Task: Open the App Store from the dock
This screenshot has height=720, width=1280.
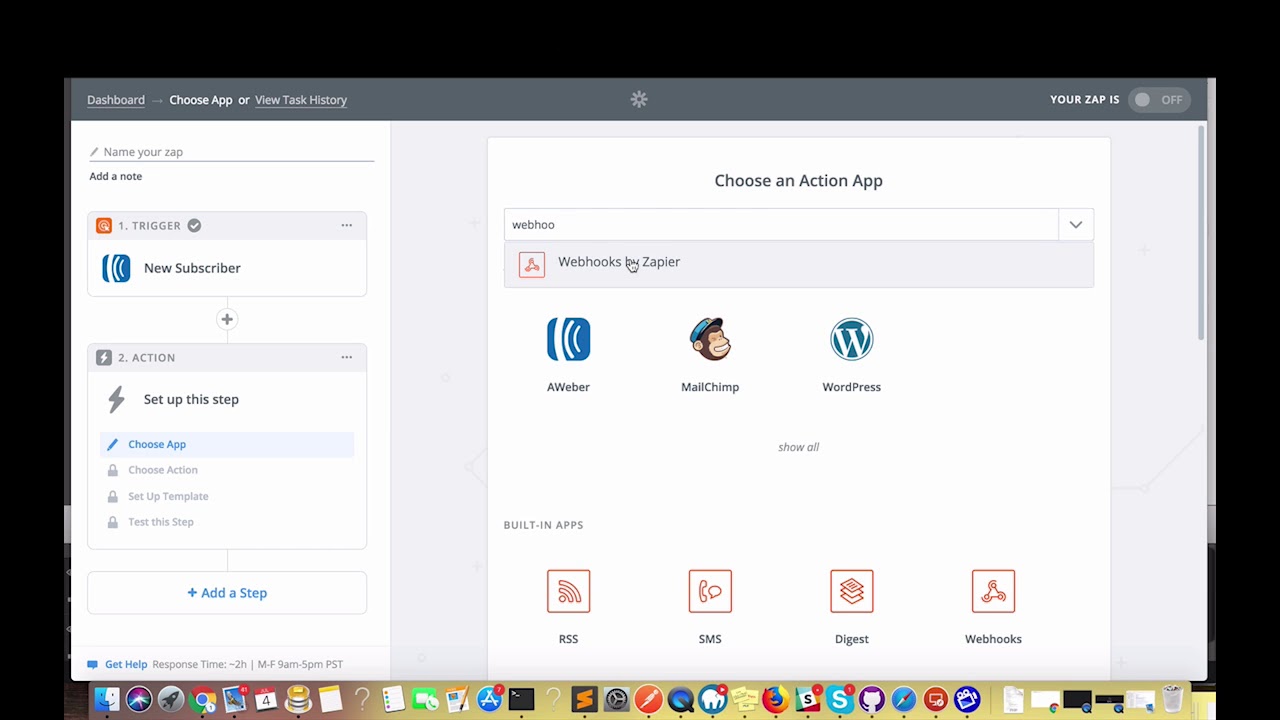Action: click(489, 700)
